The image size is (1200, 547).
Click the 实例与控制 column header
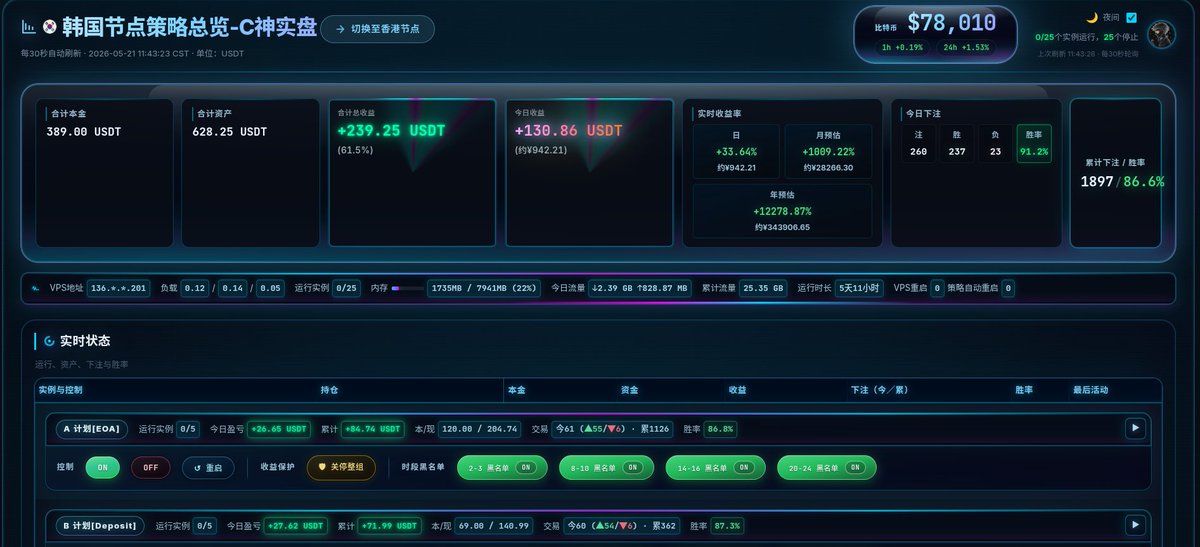[x=60, y=390]
